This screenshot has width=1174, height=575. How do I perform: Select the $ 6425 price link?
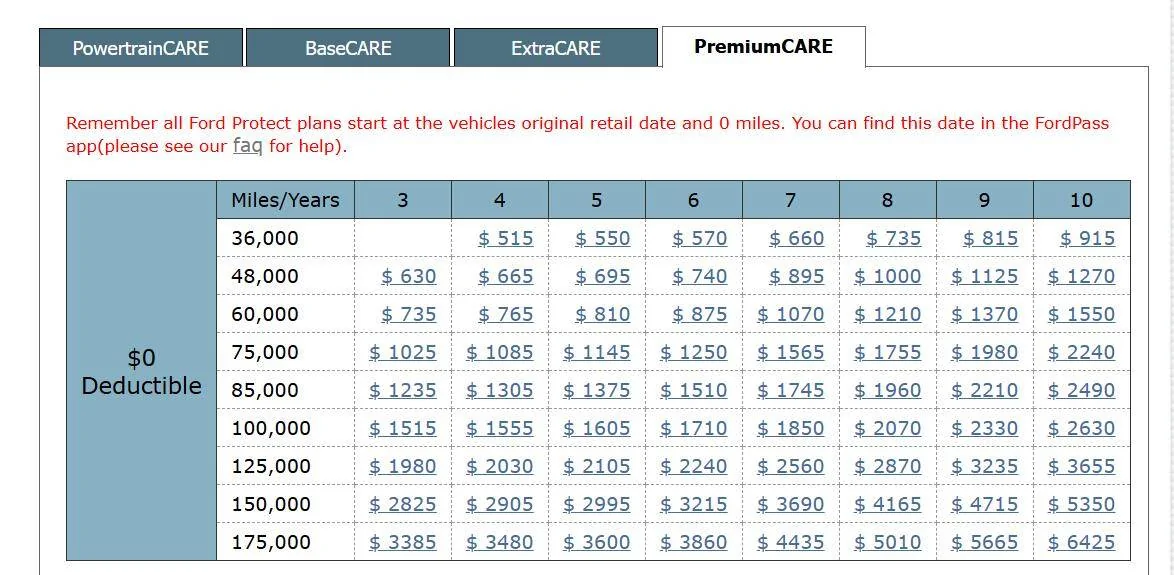tap(1081, 542)
